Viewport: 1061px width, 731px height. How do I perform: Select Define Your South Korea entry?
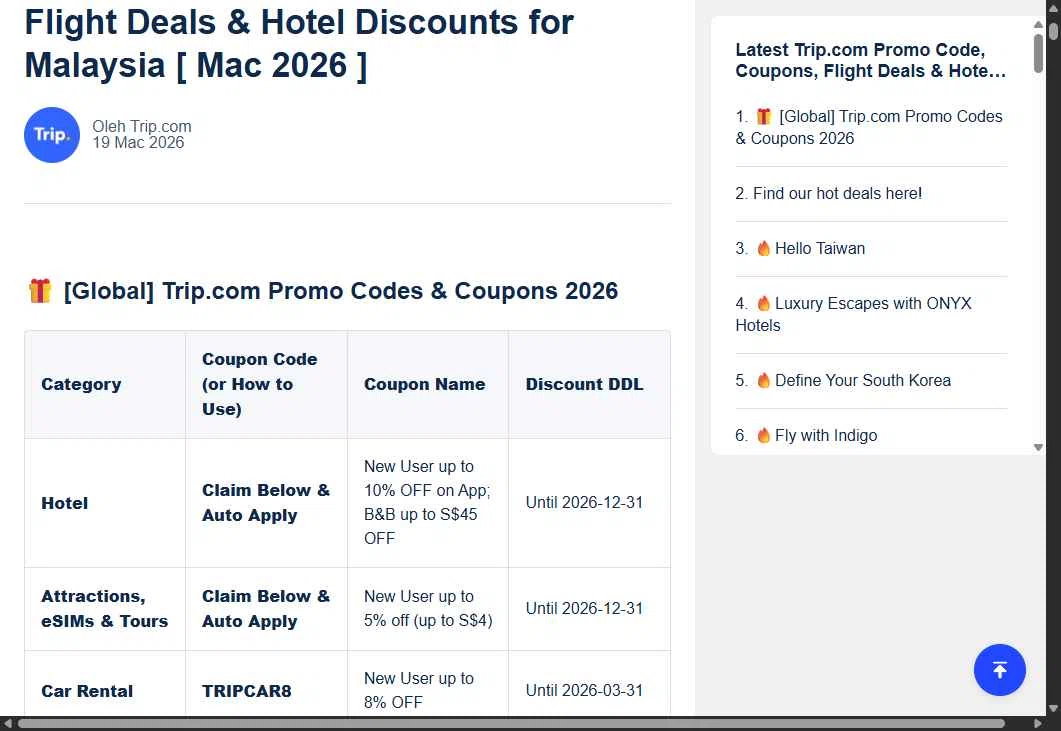pos(862,381)
